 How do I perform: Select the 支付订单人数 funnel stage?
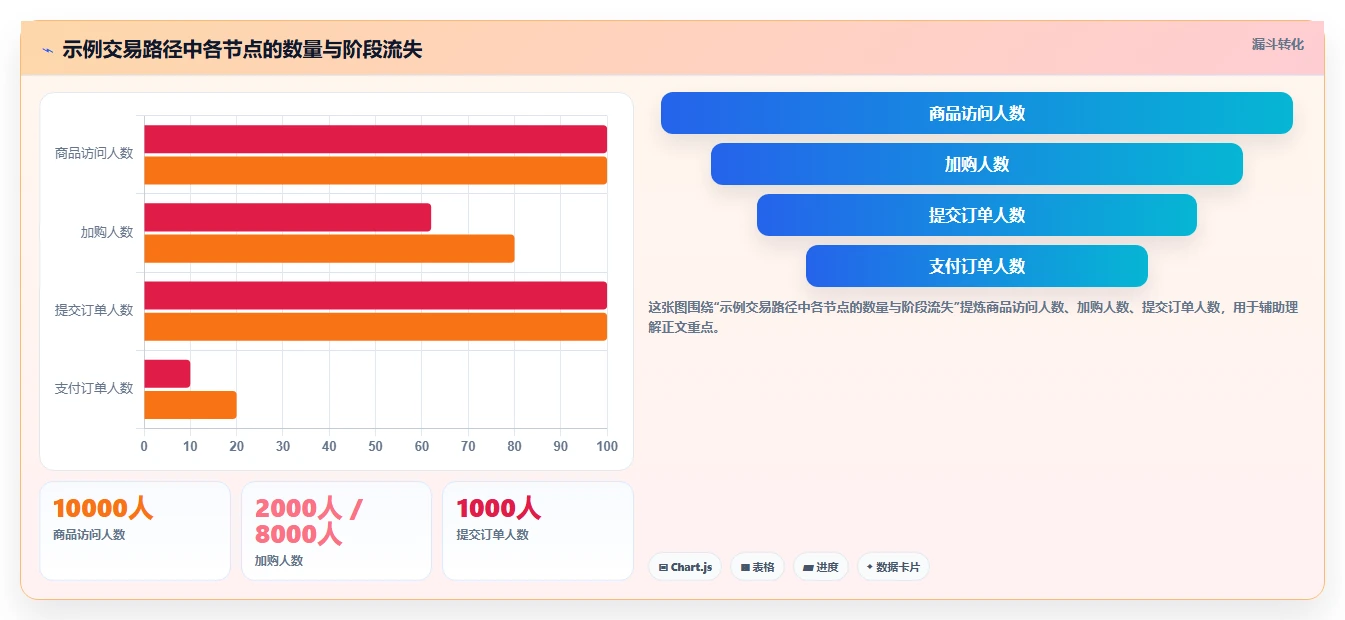click(x=976, y=266)
